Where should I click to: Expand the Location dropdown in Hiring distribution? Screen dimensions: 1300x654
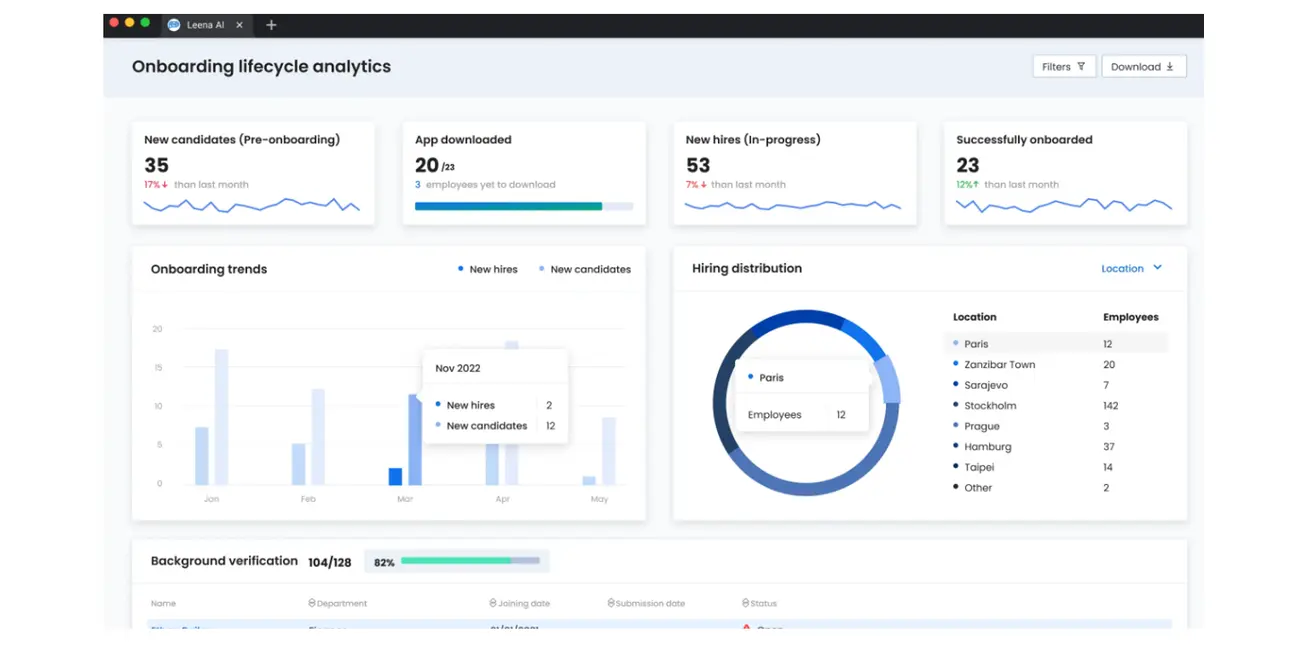[1122, 268]
